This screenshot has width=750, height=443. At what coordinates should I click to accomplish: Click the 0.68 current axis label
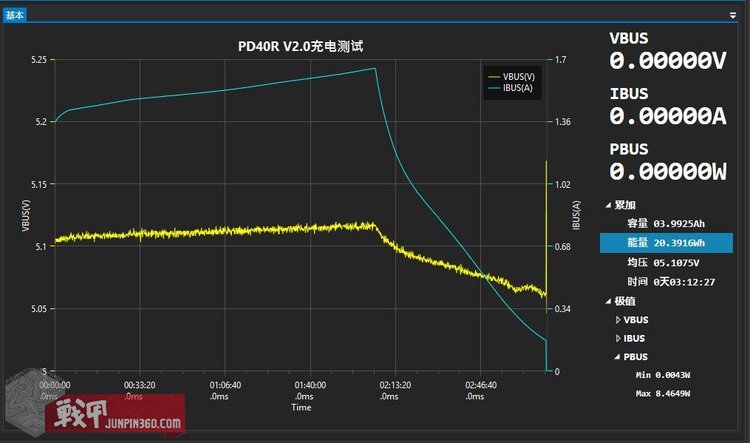click(562, 247)
